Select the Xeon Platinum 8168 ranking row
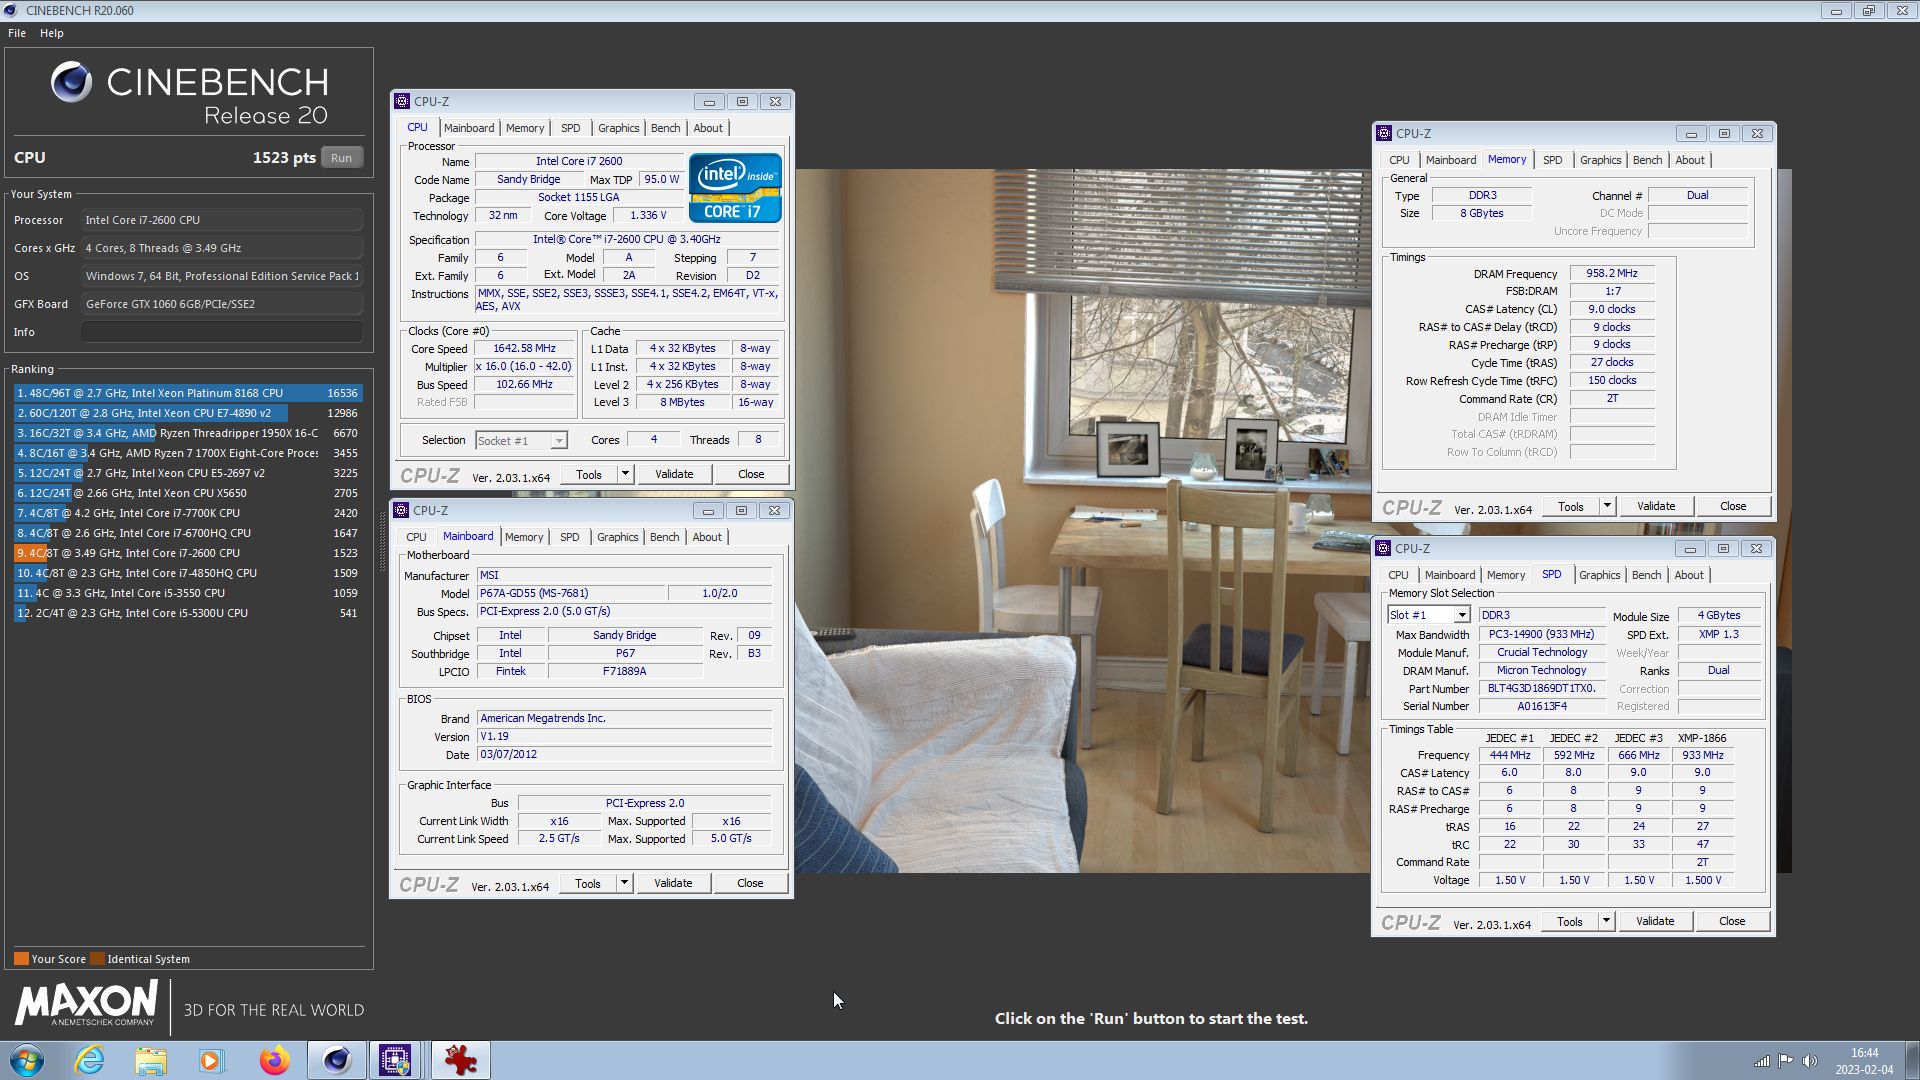This screenshot has width=1920, height=1080. click(x=187, y=393)
